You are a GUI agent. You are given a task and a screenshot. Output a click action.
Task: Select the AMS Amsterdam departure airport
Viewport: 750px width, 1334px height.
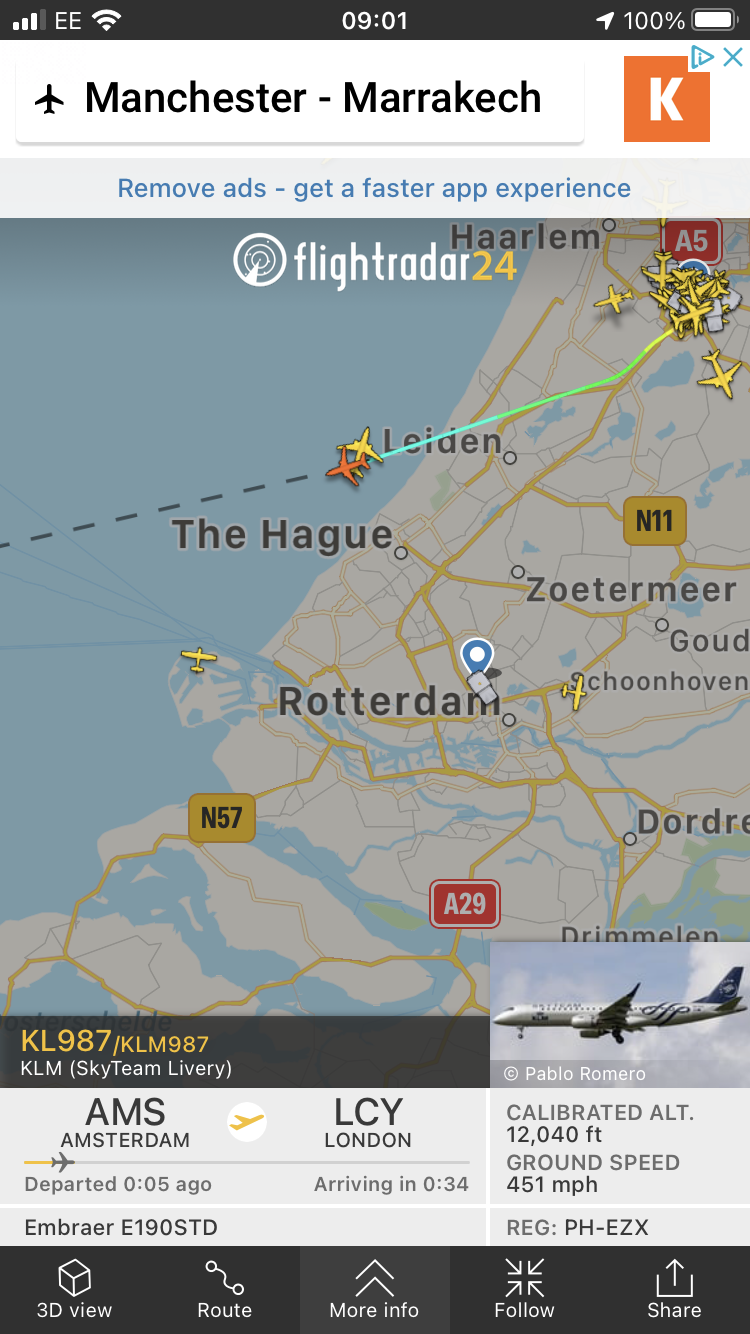point(125,1123)
